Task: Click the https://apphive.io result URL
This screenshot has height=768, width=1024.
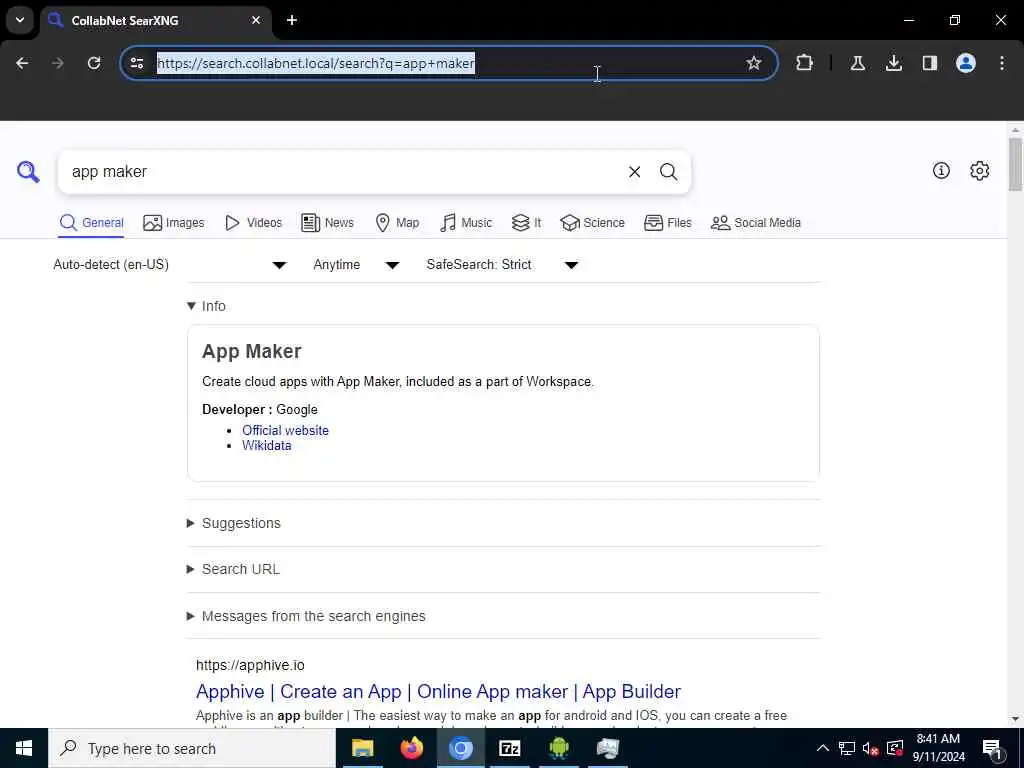Action: point(250,665)
